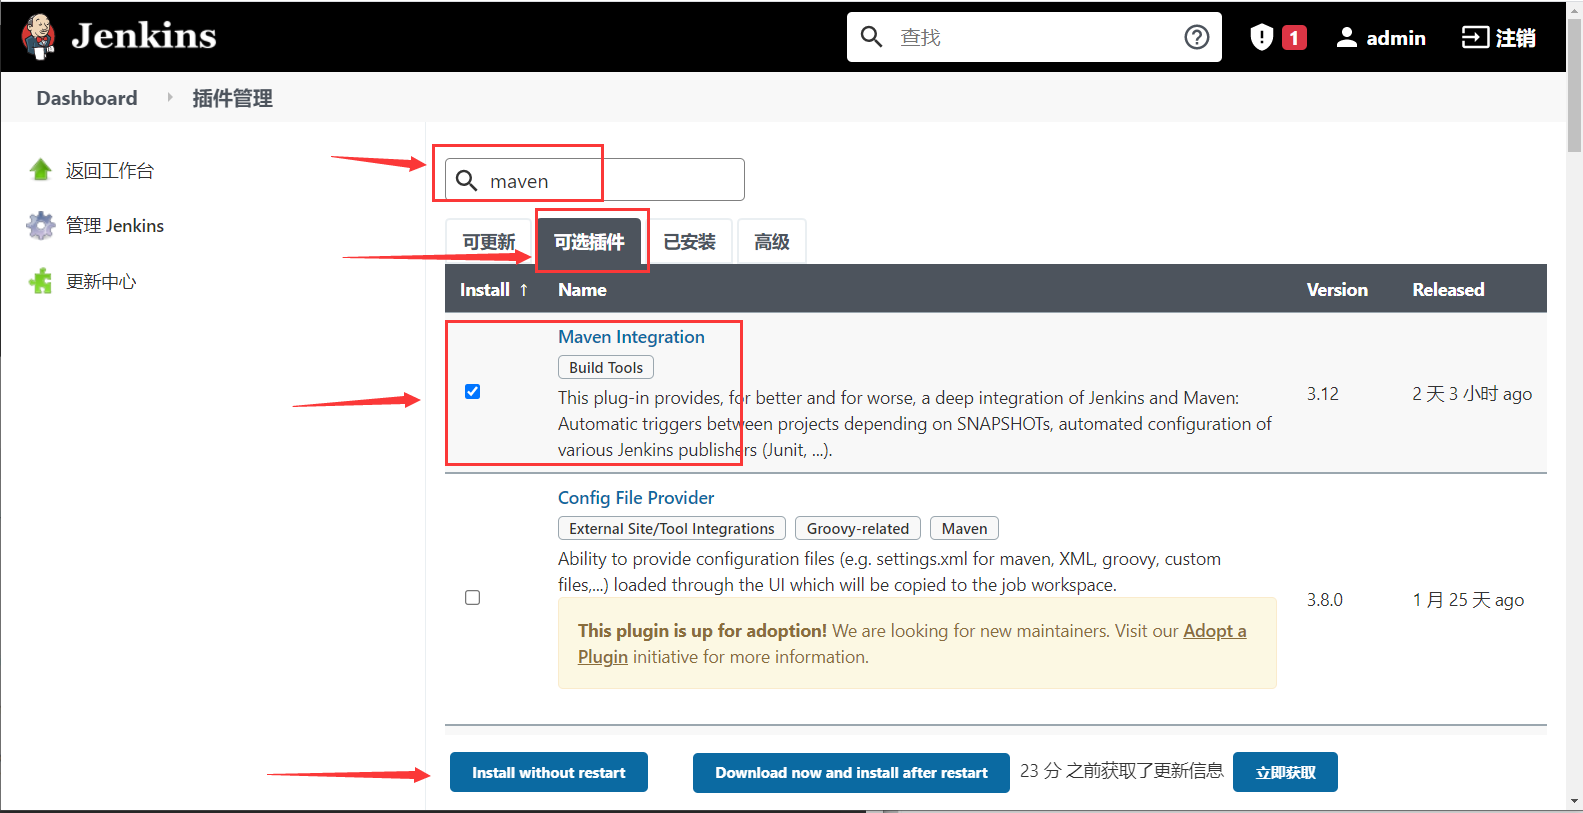Open the 高级 tab
The height and width of the screenshot is (813, 1583).
(771, 242)
